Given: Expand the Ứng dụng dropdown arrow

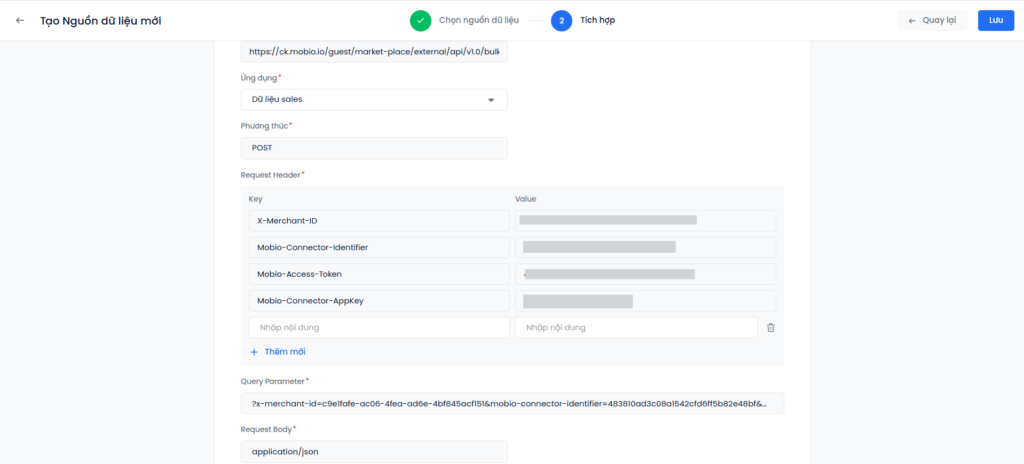Looking at the screenshot, I should [491, 100].
